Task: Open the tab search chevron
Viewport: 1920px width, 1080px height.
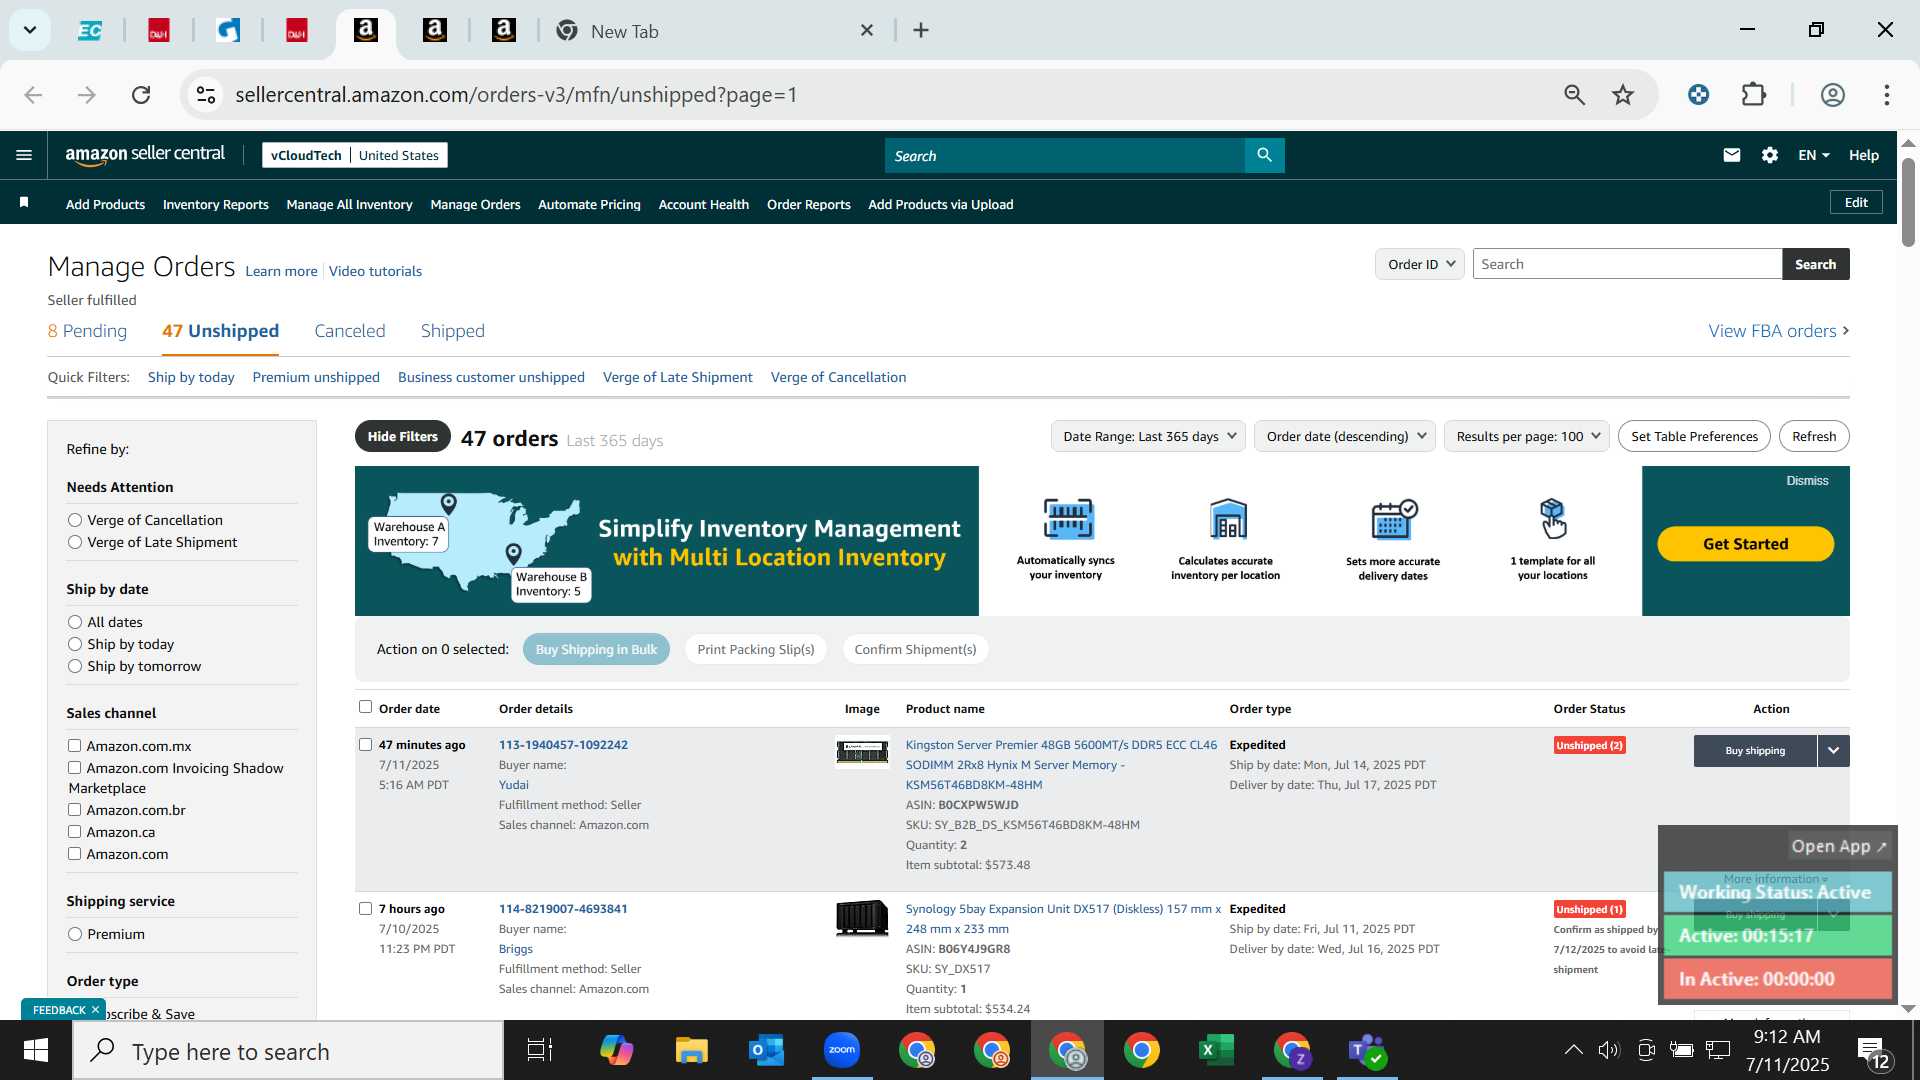Action: click(30, 30)
